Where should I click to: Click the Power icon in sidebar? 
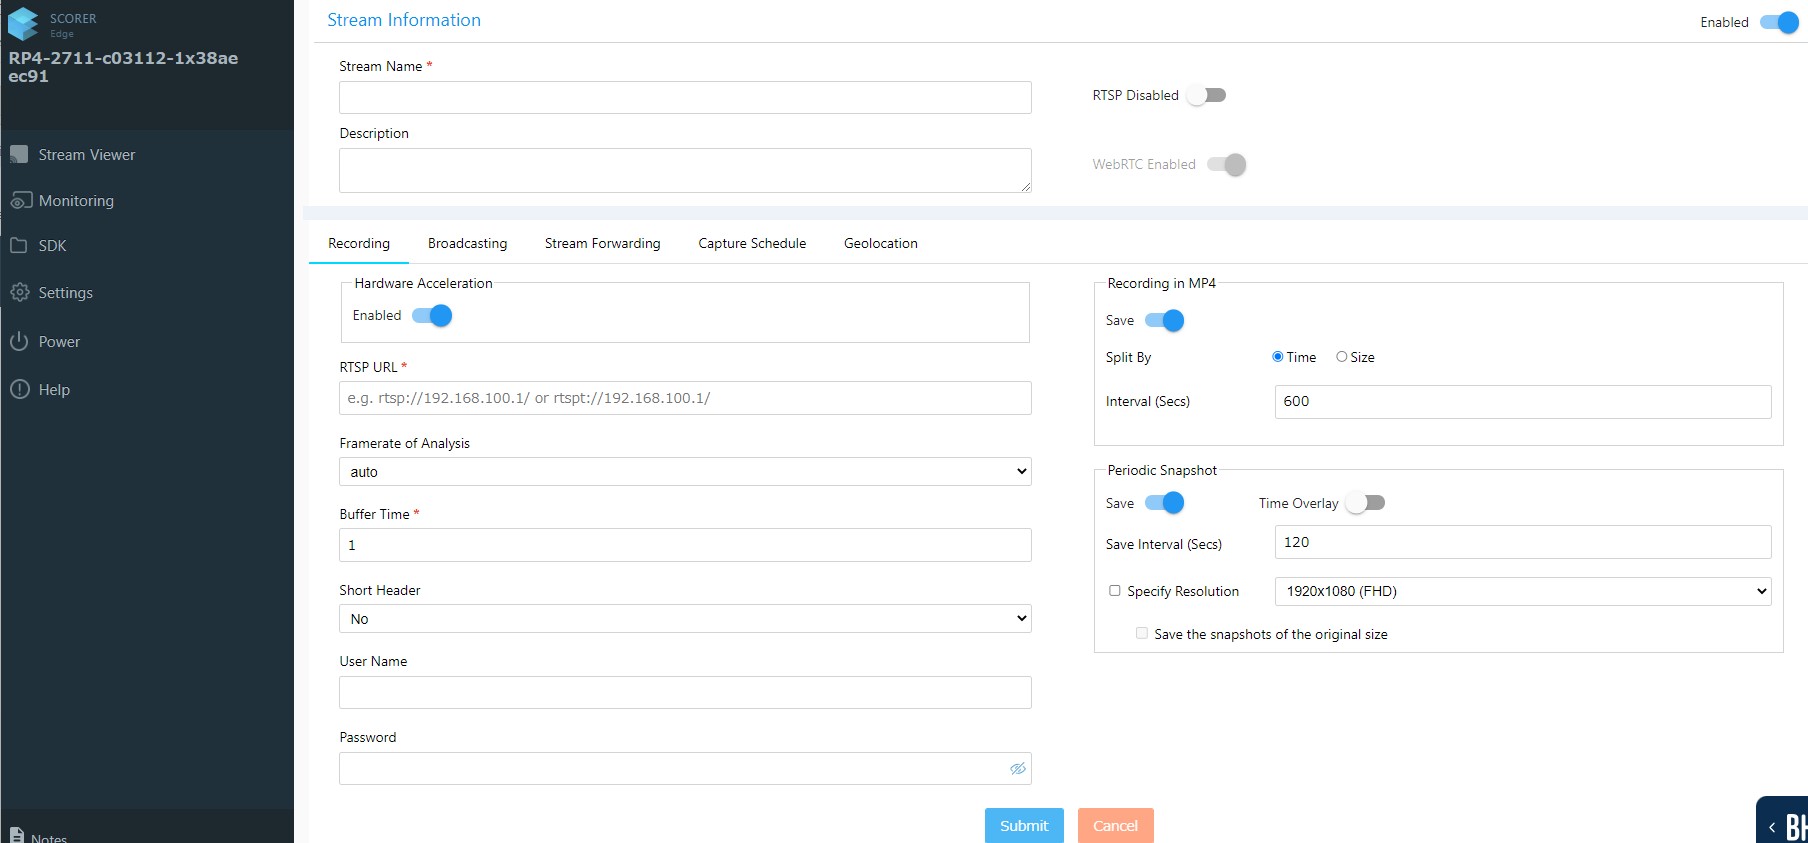tap(19, 341)
